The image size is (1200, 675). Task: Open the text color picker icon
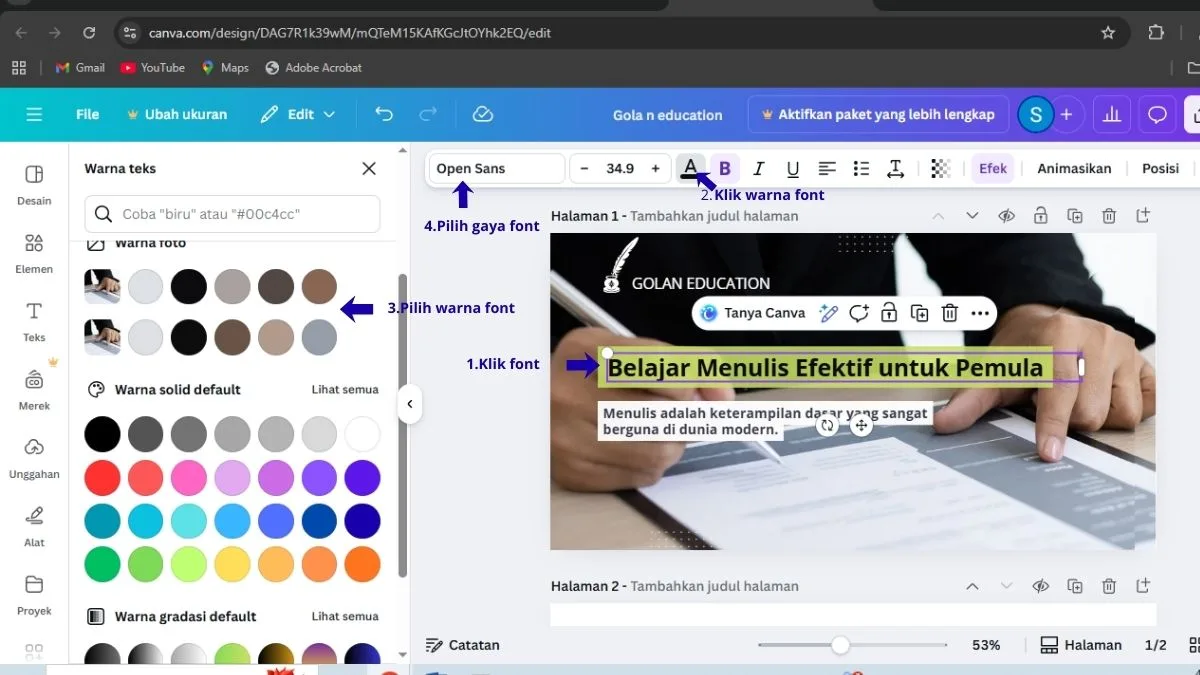click(x=690, y=168)
